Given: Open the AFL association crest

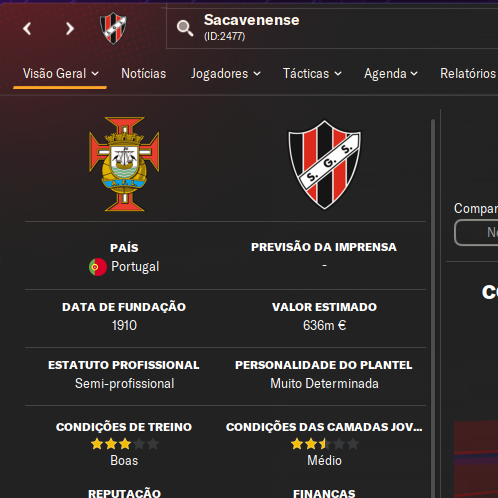Looking at the screenshot, I should [124, 164].
